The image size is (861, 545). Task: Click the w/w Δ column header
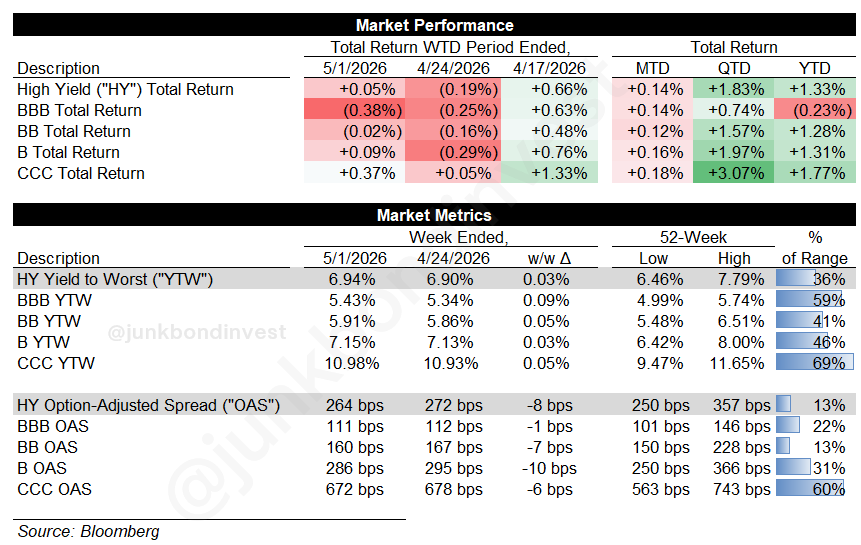(x=549, y=258)
